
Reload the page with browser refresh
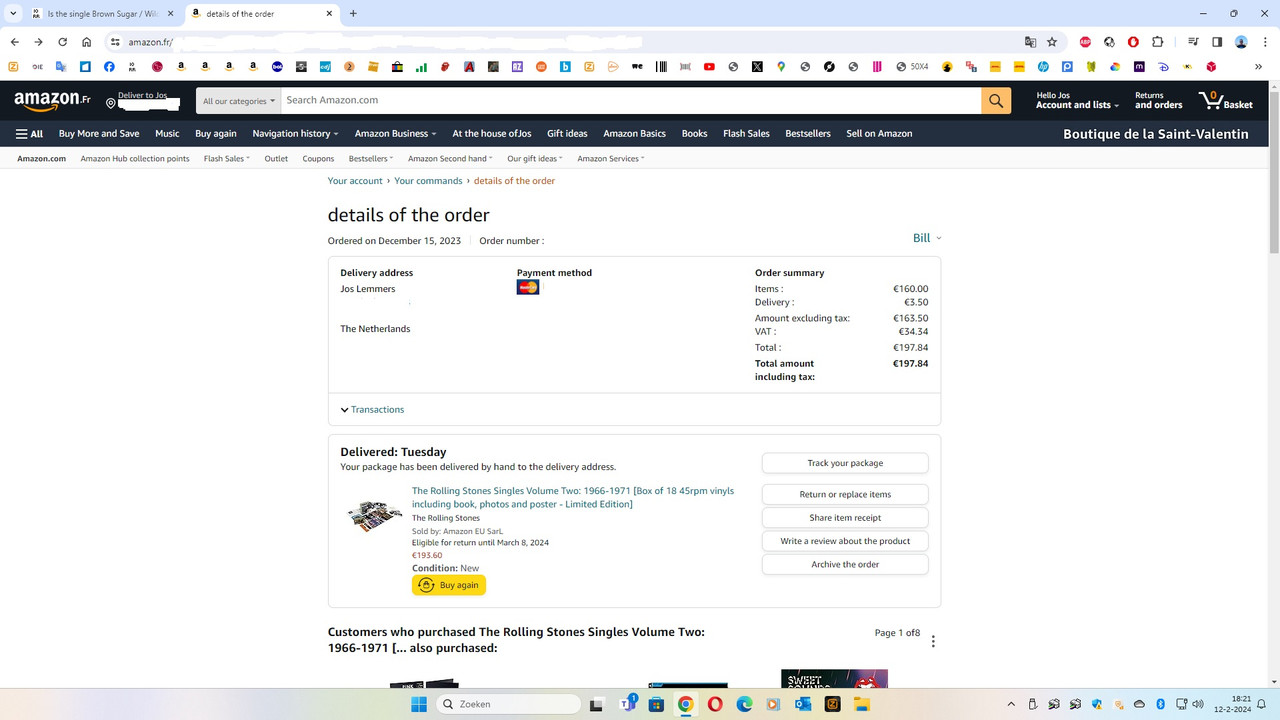pos(62,42)
